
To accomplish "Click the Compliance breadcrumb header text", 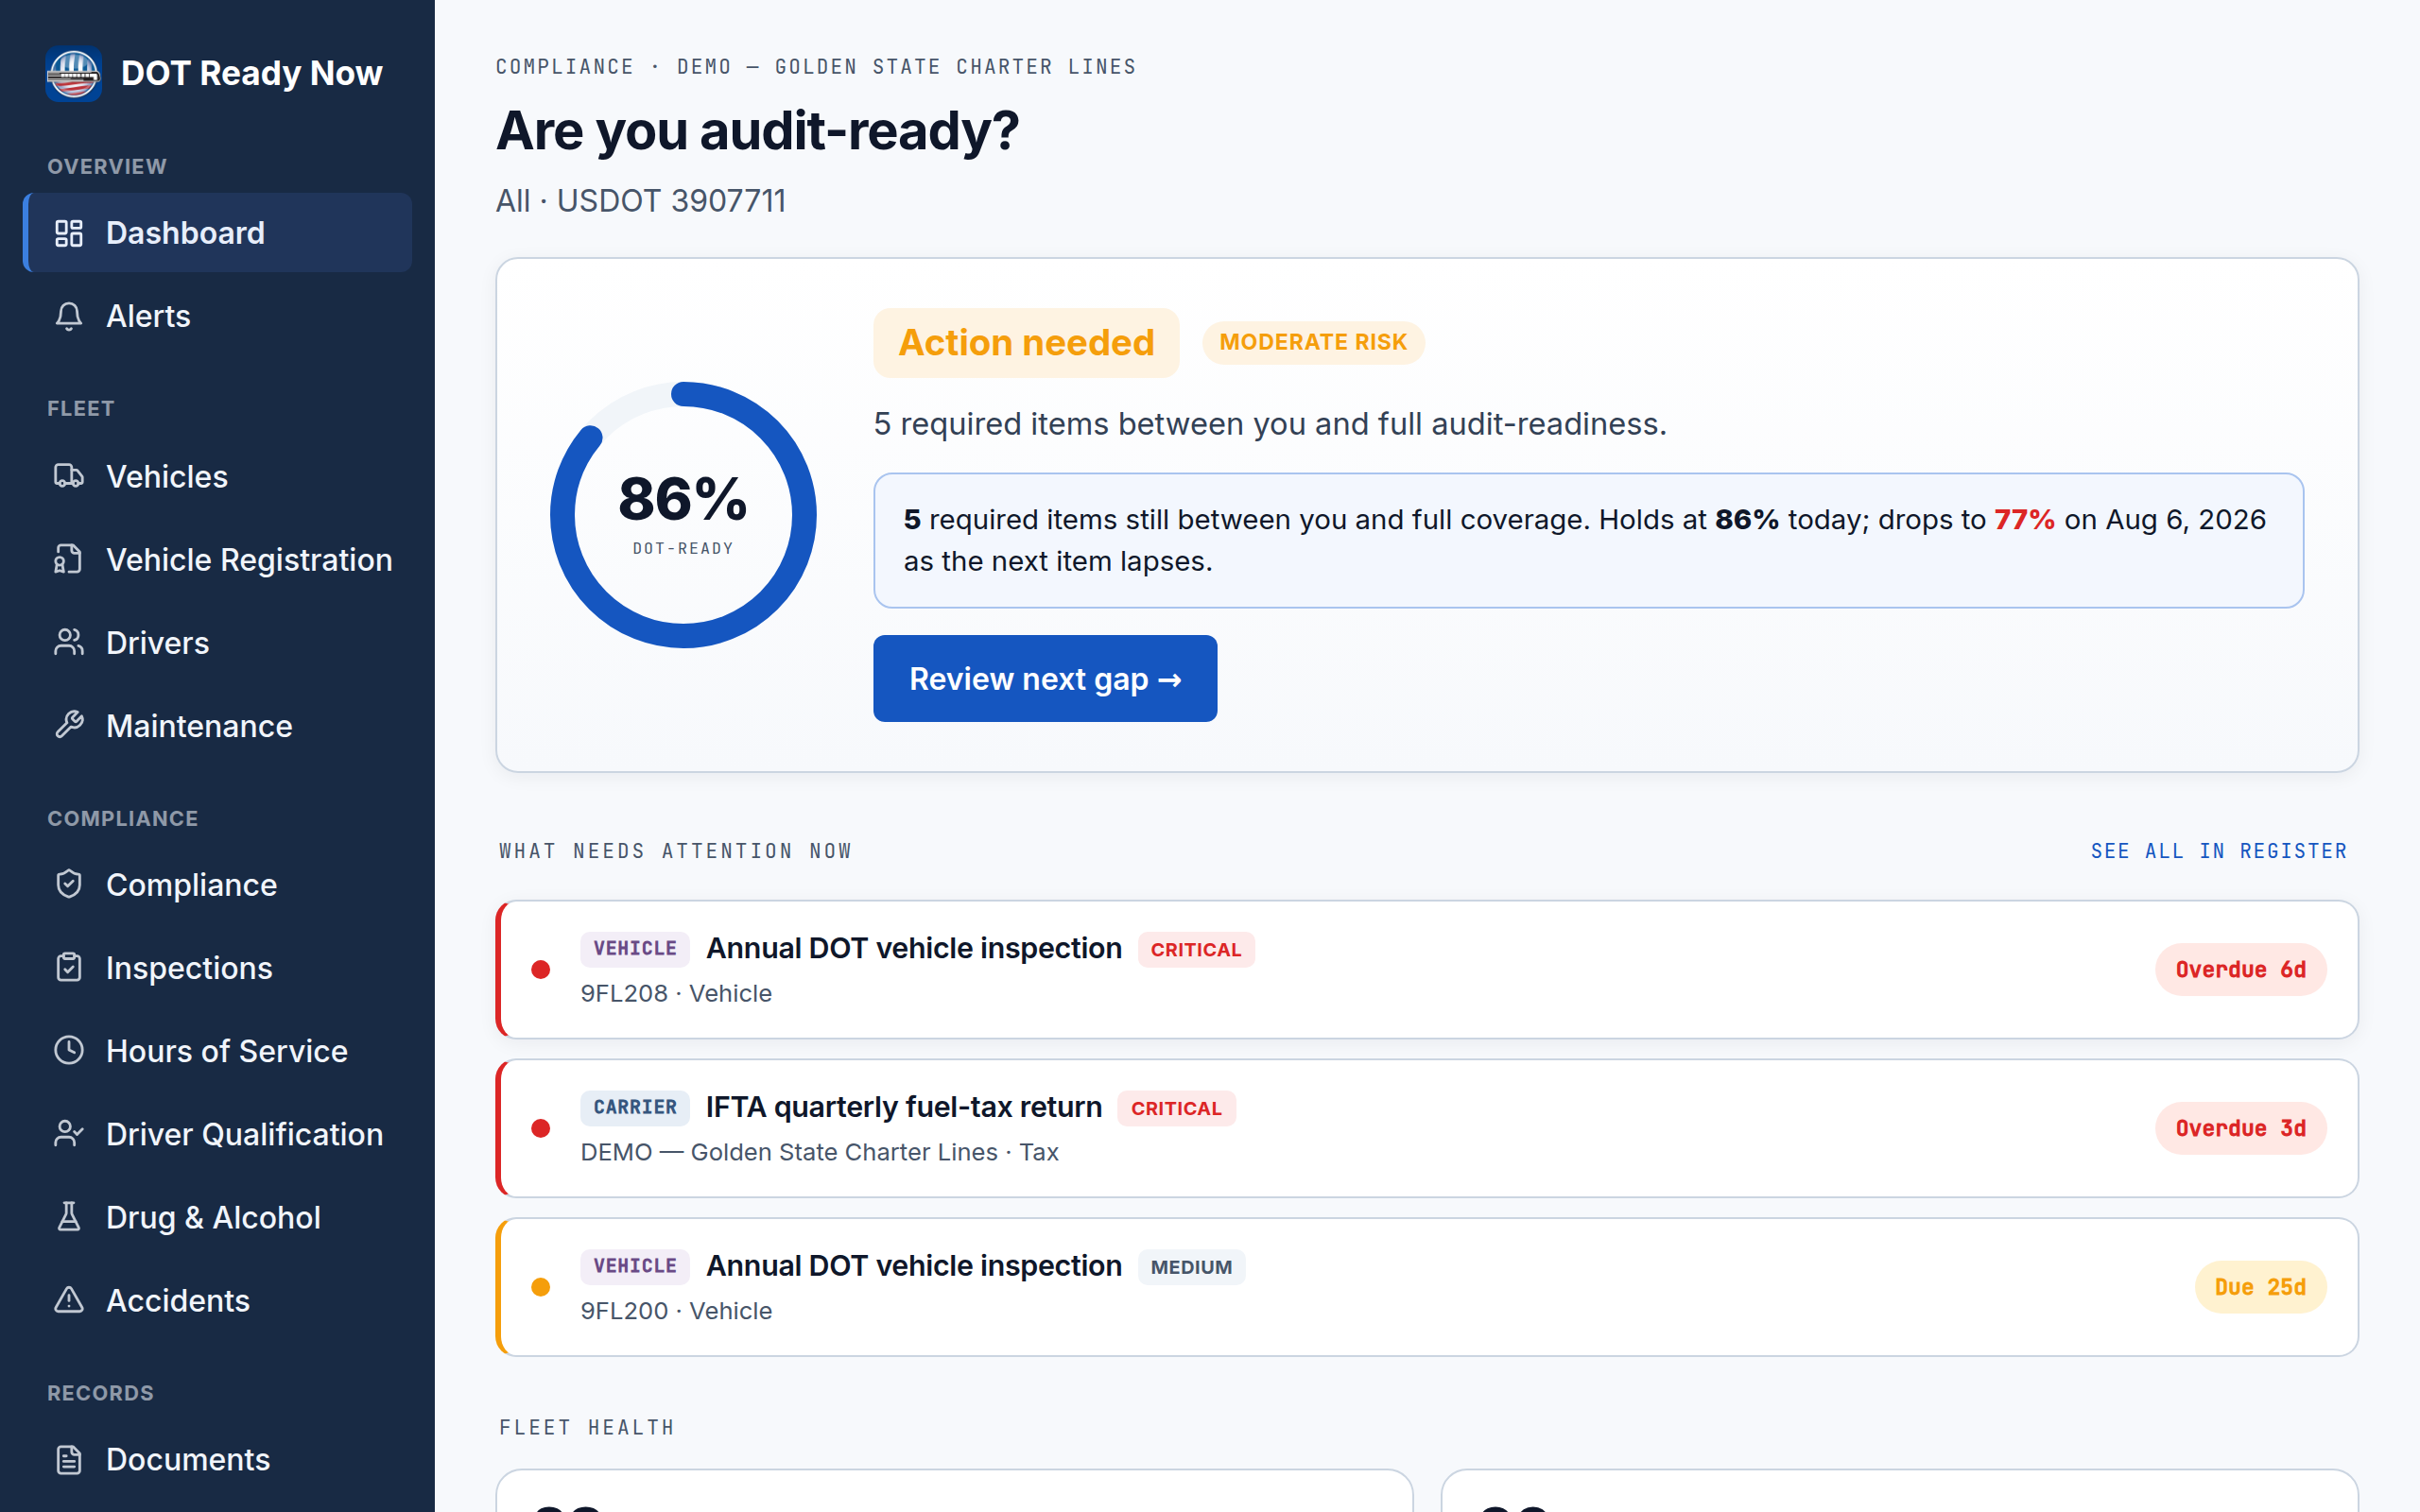I will click(x=816, y=67).
